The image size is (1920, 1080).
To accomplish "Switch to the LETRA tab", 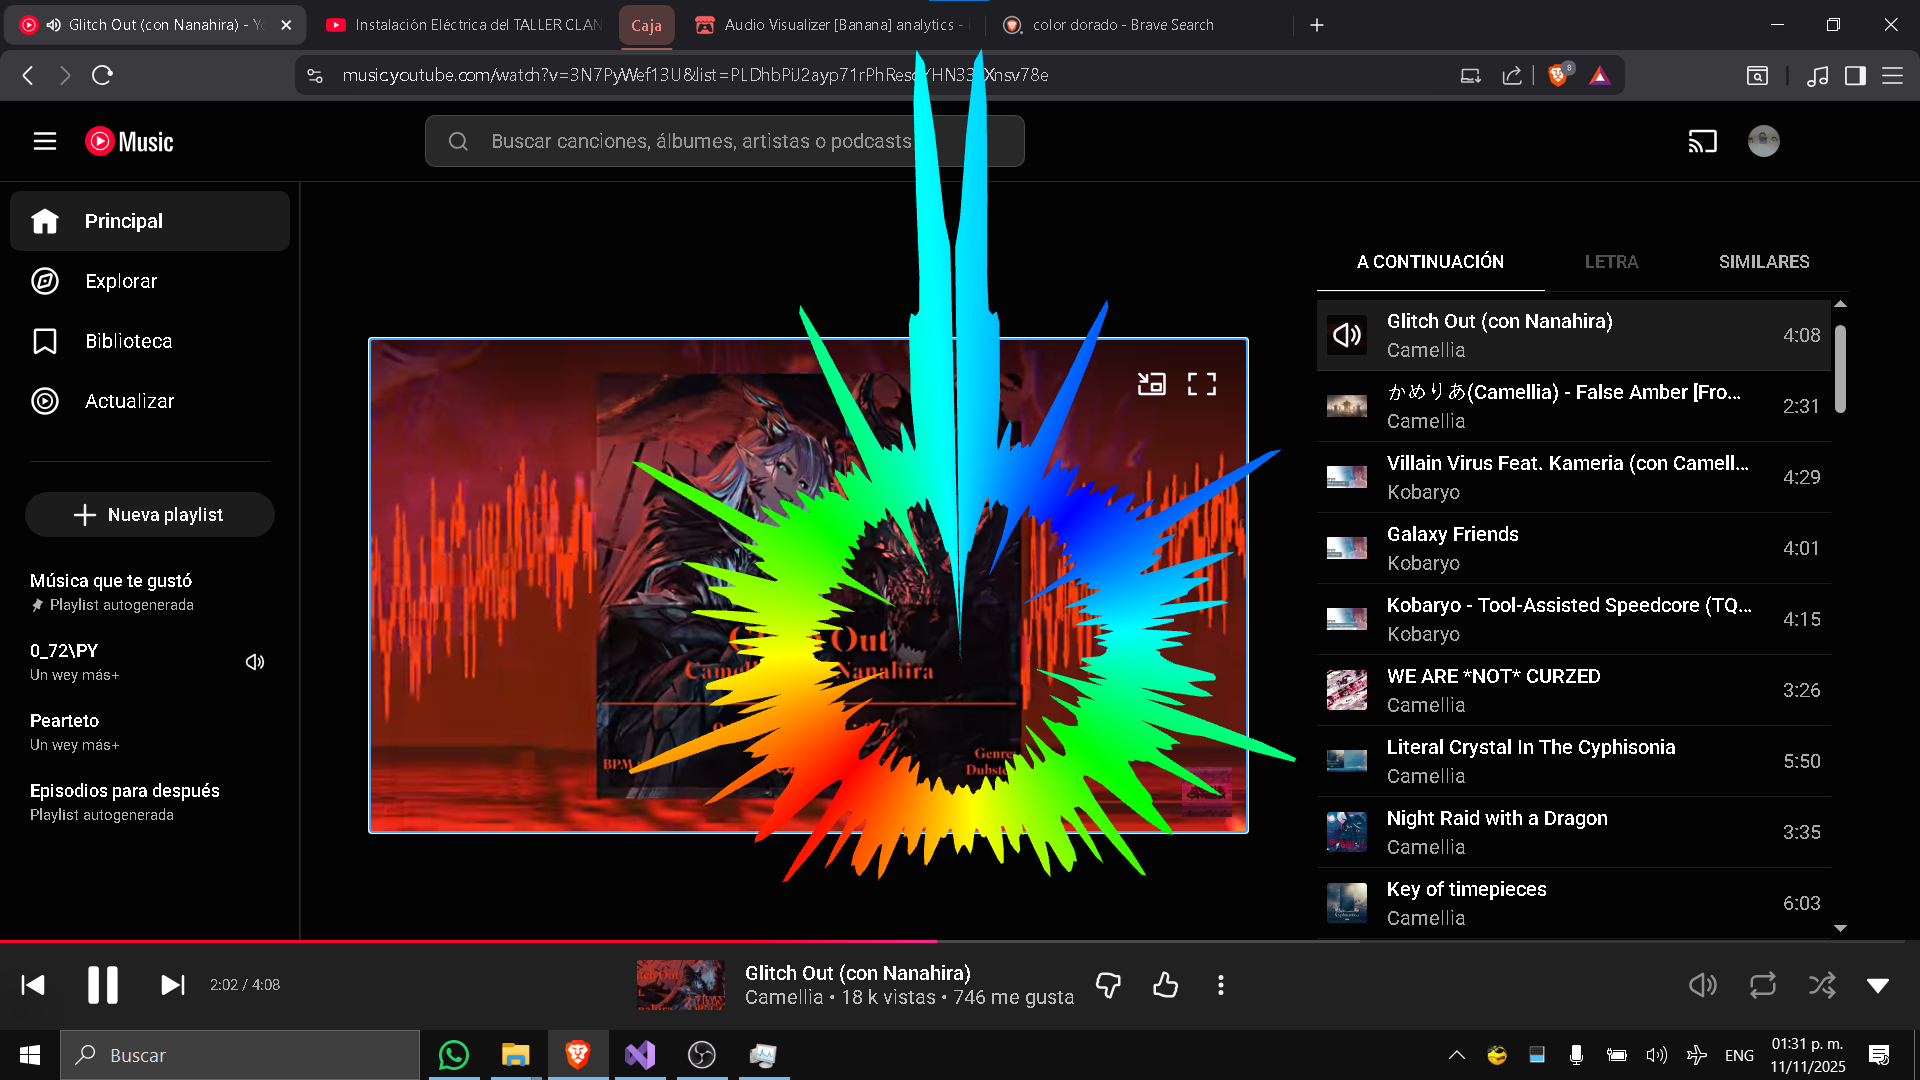I will 1611,262.
